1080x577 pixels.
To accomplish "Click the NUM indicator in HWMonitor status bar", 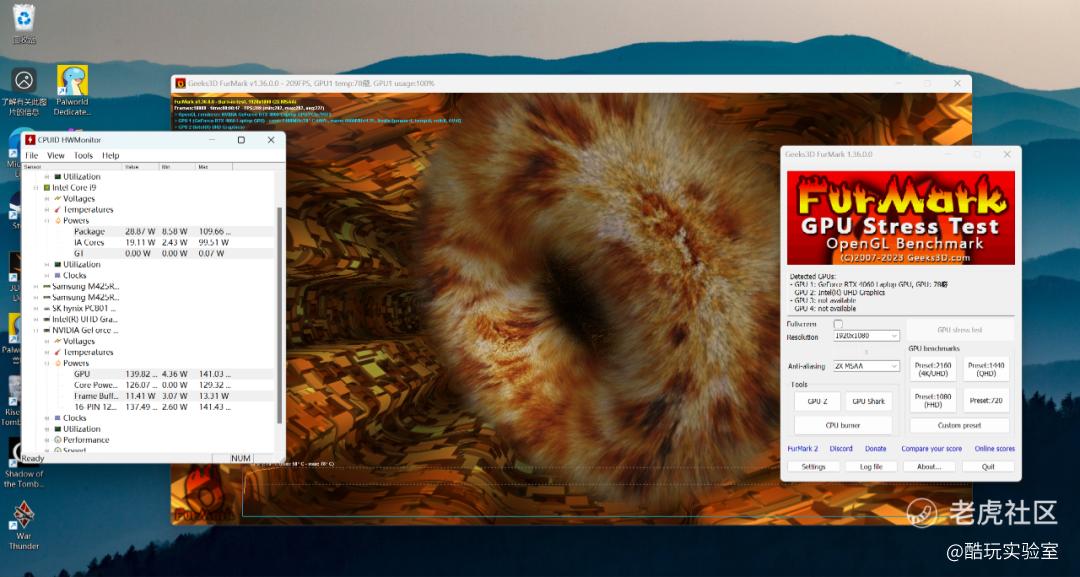I will tap(241, 458).
